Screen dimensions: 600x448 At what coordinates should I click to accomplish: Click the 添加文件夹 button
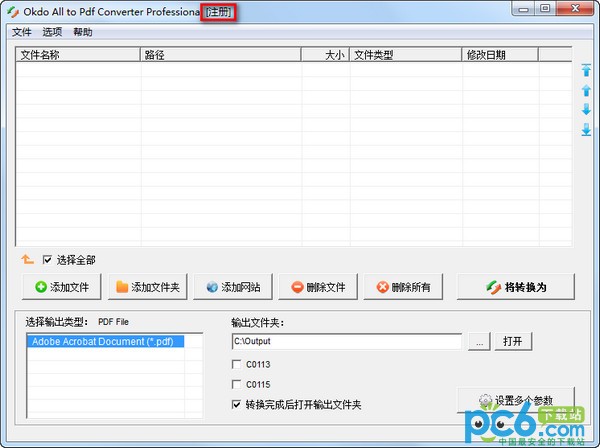[x=148, y=287]
